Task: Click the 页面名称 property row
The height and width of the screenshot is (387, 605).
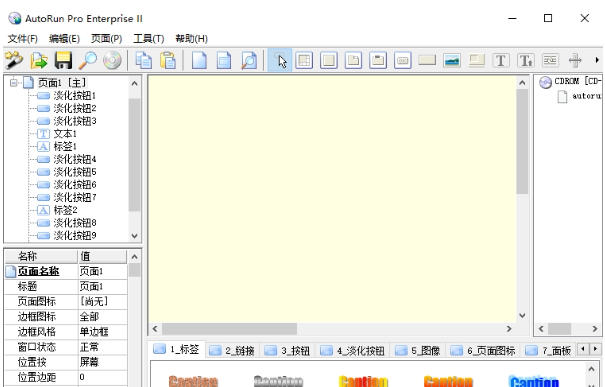Action: click(x=66, y=271)
